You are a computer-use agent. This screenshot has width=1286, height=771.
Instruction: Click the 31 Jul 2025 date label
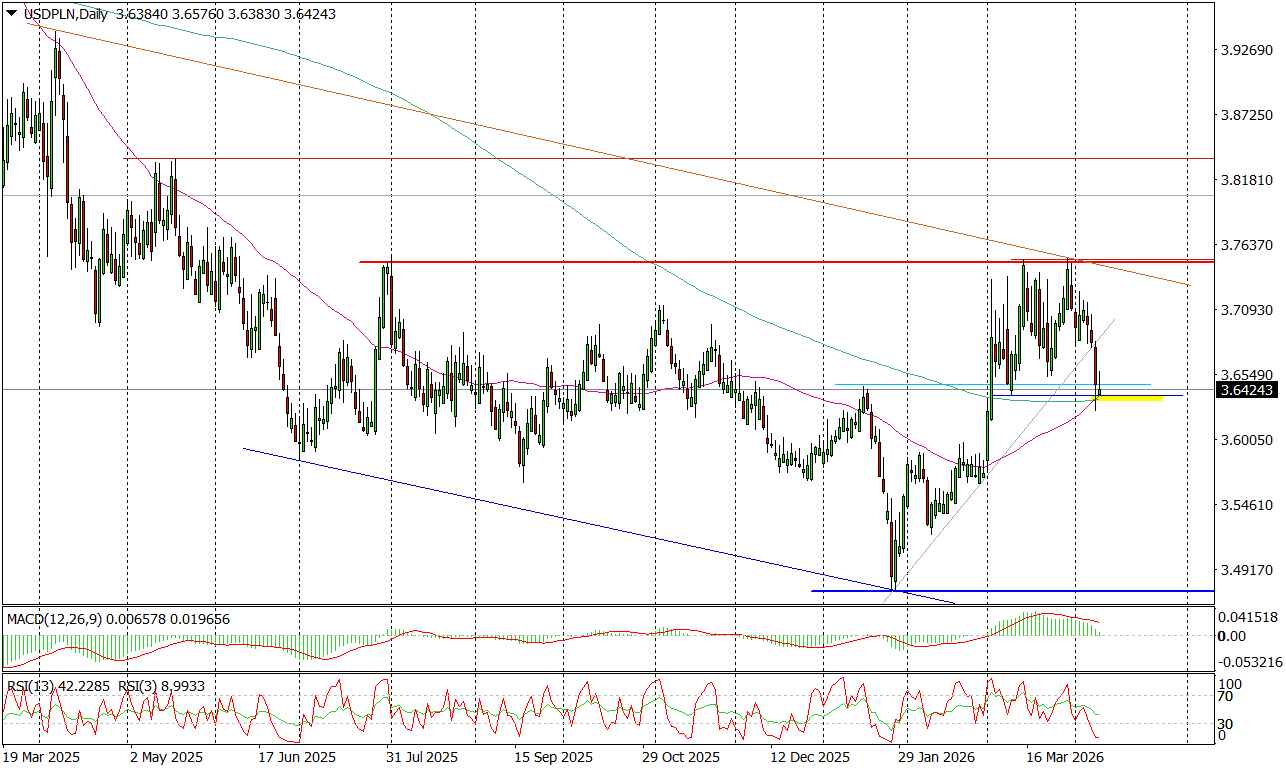point(422,757)
